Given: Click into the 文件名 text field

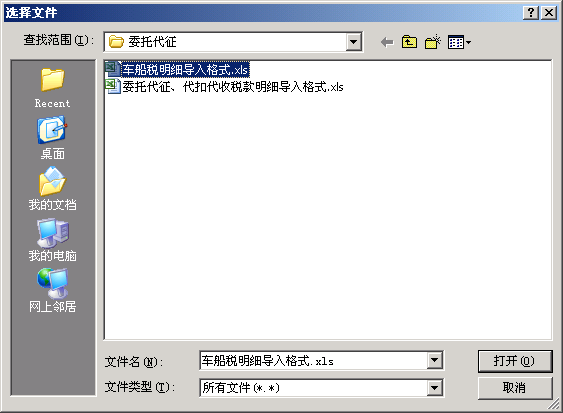Looking at the screenshot, I should [313, 361].
